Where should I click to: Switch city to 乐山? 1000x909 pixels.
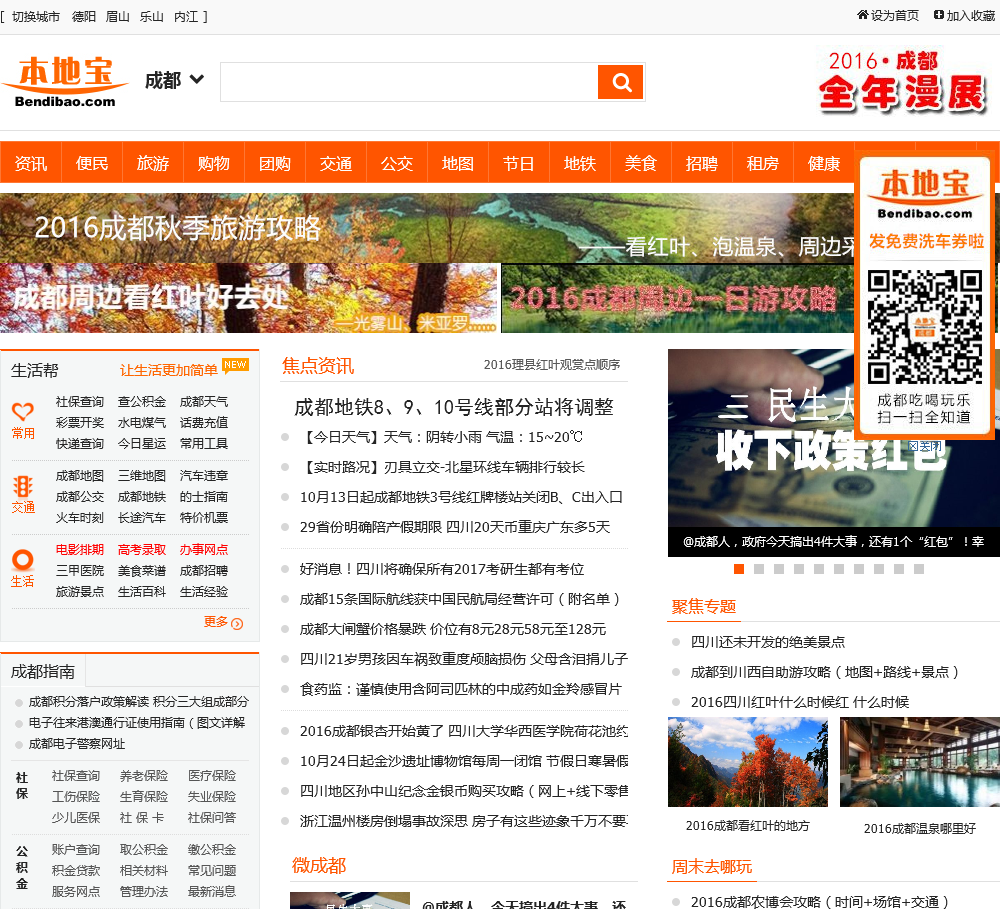tap(152, 17)
